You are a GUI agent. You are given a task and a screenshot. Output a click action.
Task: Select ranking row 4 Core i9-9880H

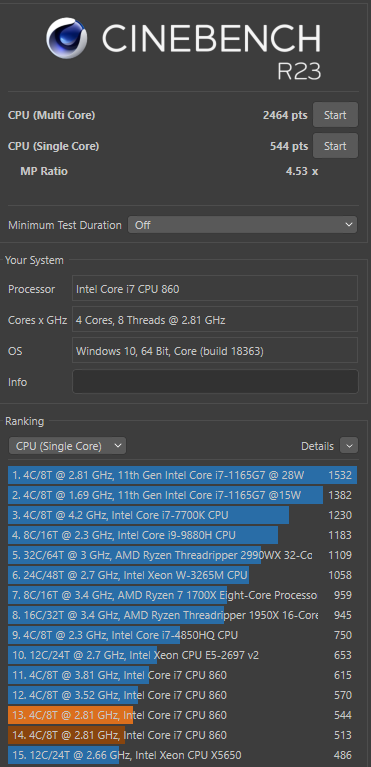pos(183,535)
